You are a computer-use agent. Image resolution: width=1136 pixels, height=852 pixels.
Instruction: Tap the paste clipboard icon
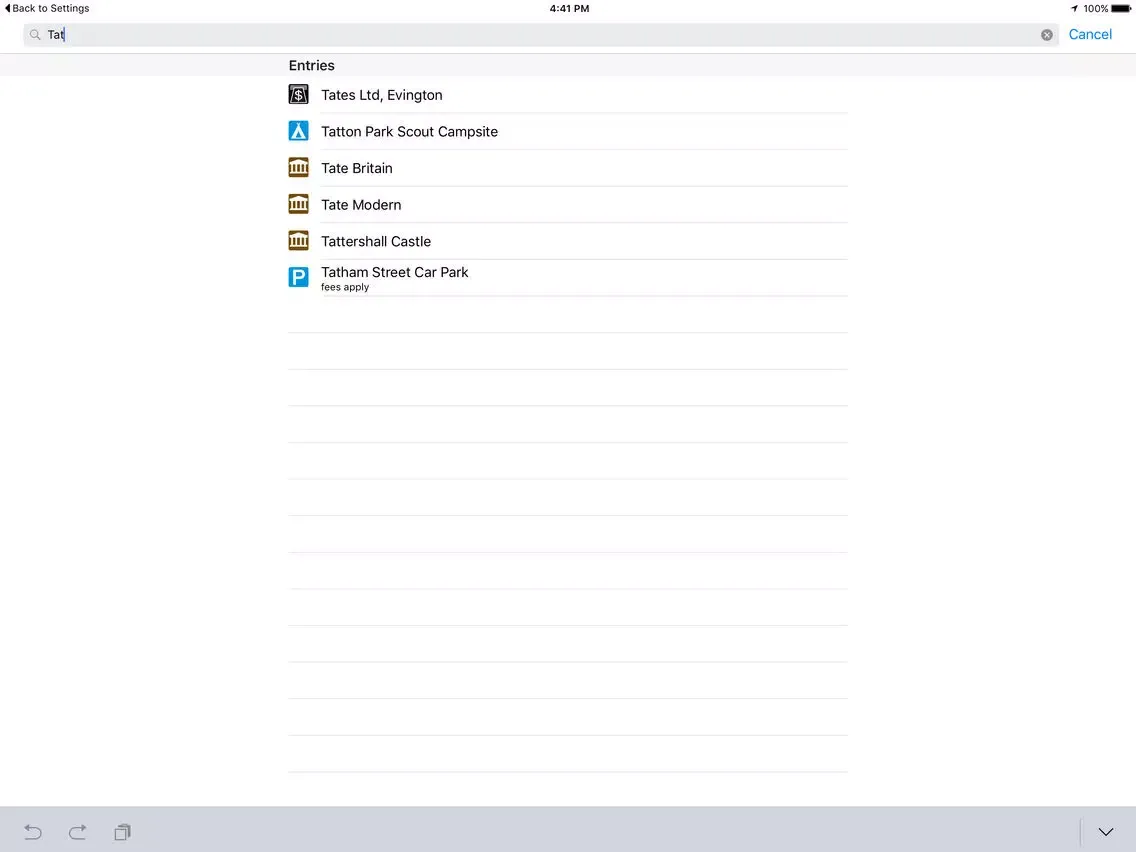(122, 832)
